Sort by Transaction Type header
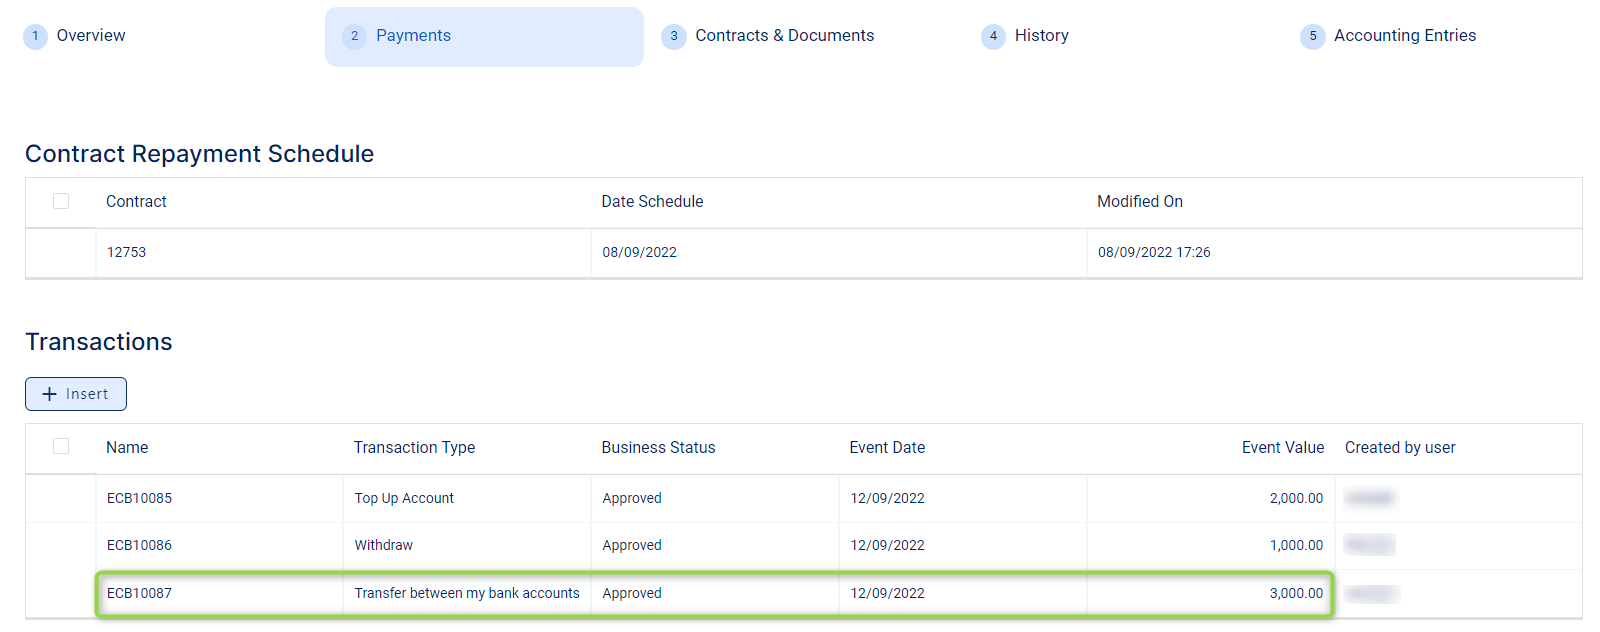The height and width of the screenshot is (632, 1600). coord(414,448)
